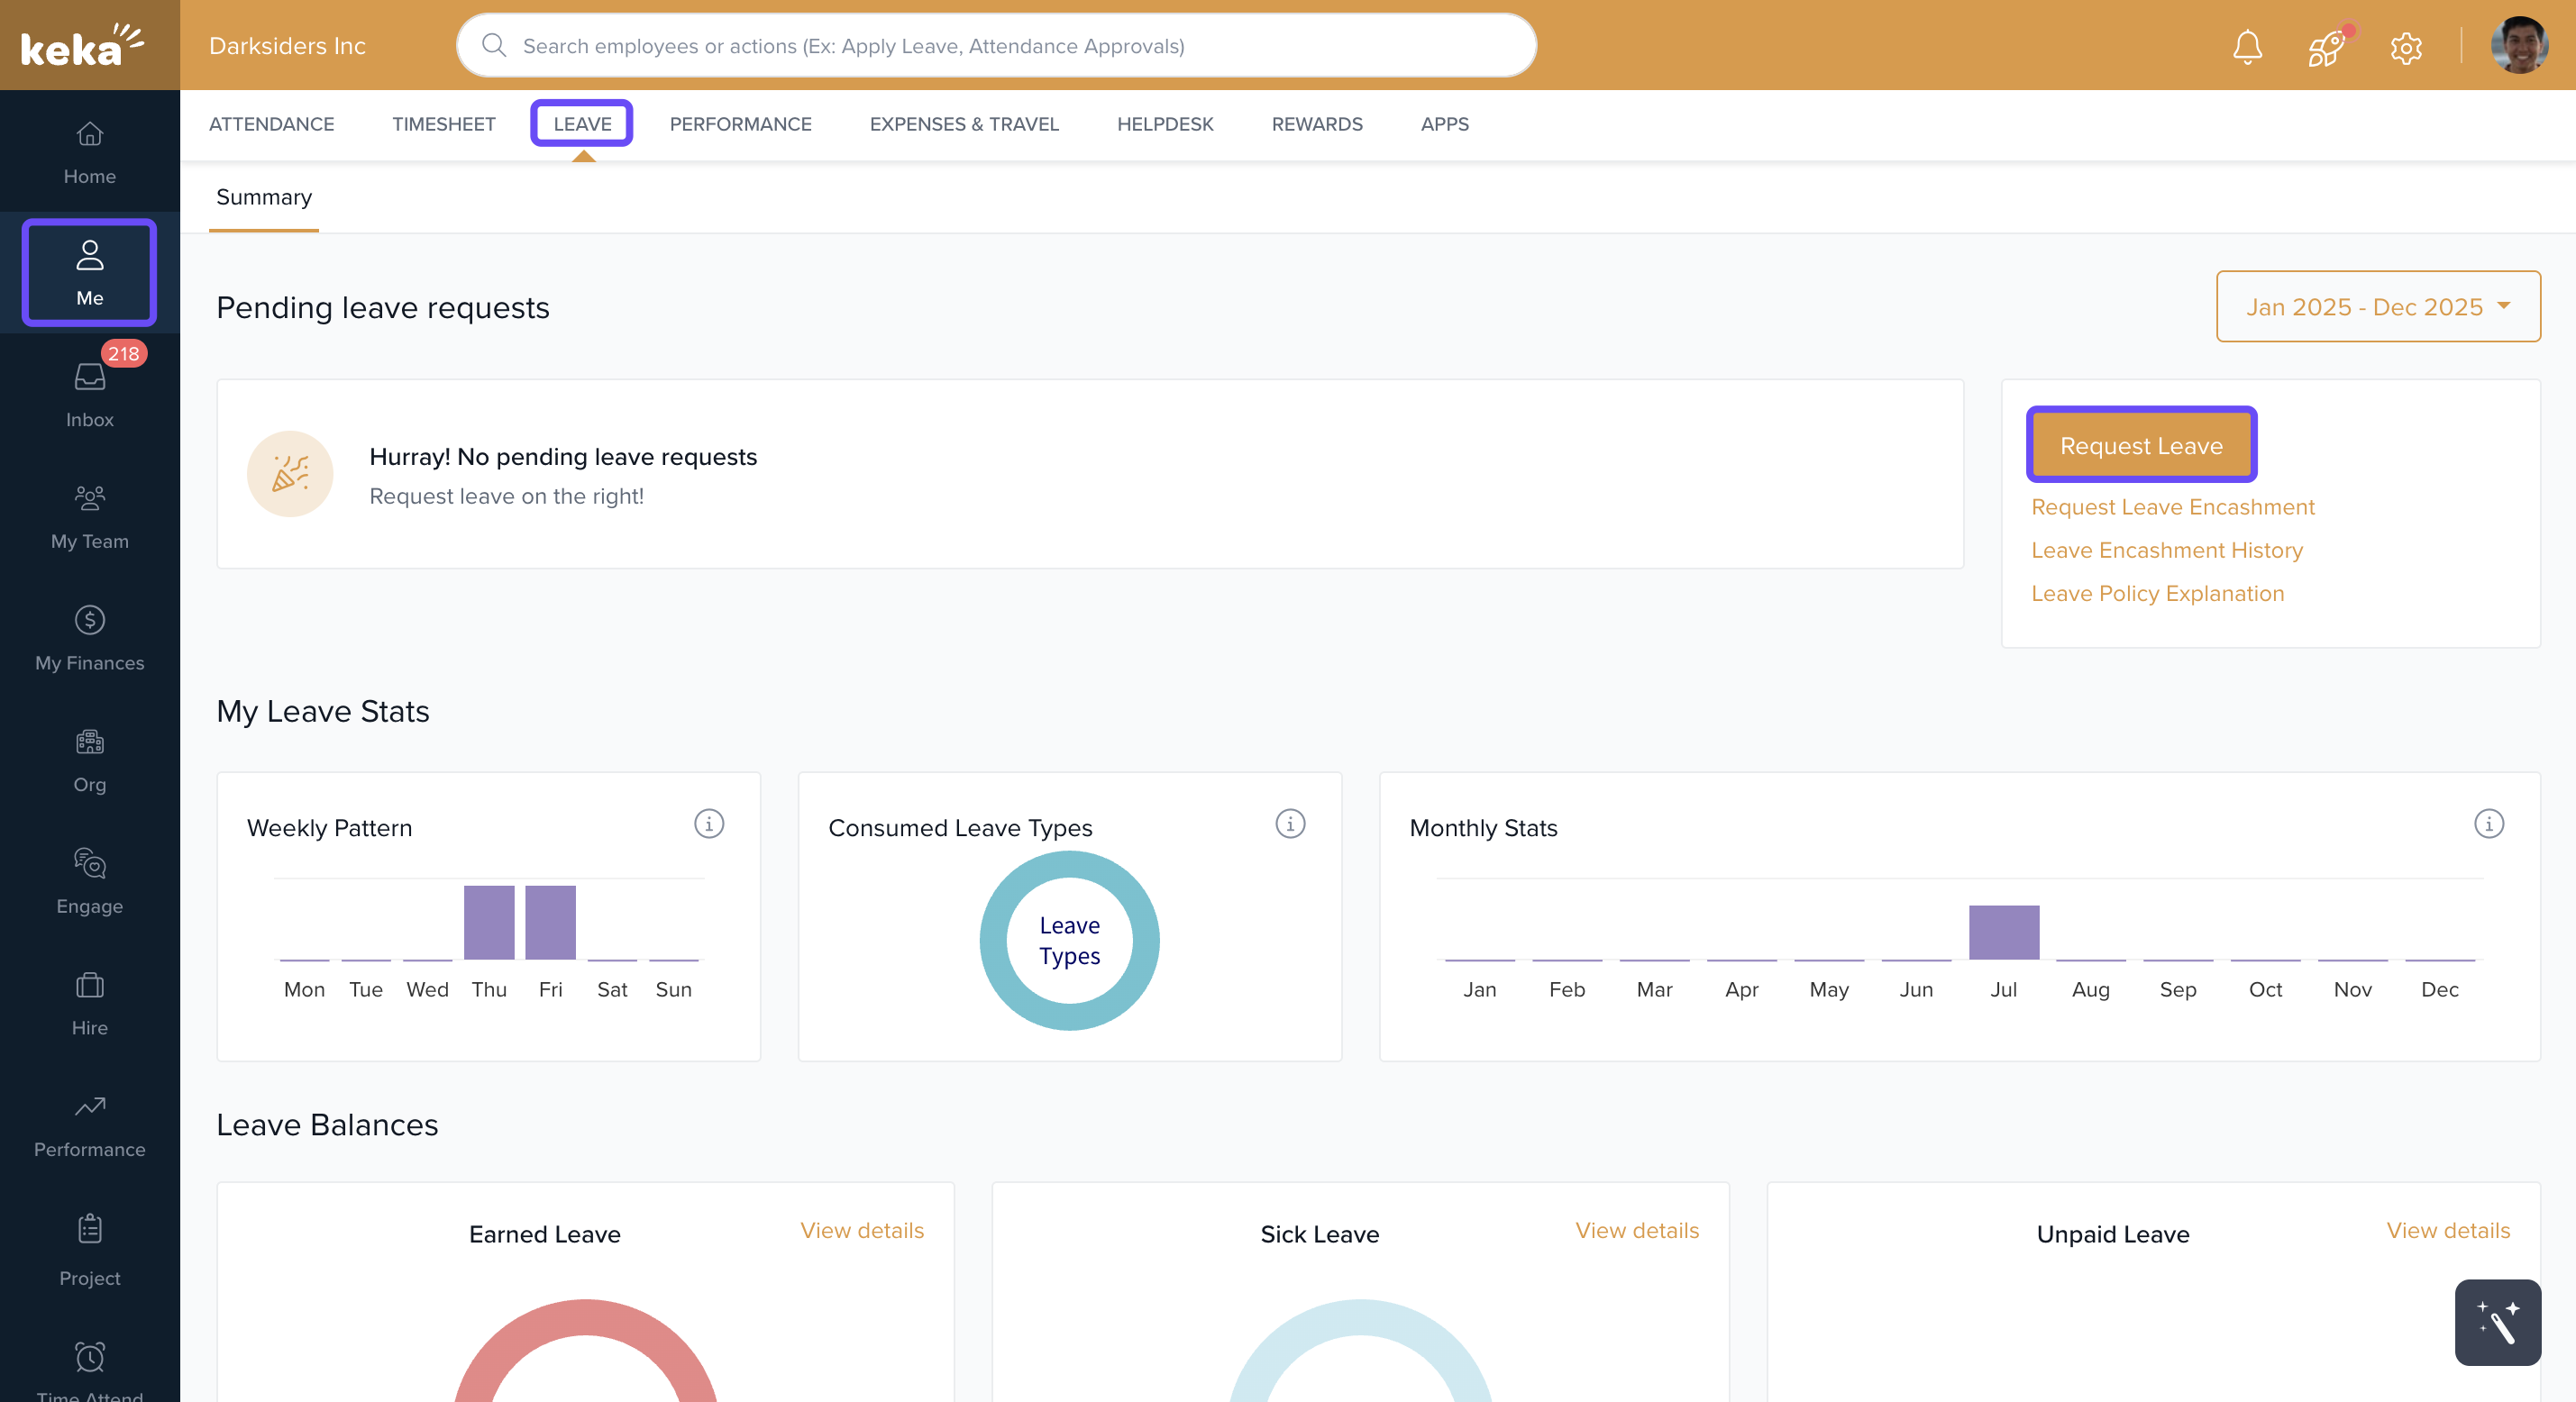Switch to the ATTENDANCE tab
This screenshot has width=2576, height=1402.
pos(271,124)
